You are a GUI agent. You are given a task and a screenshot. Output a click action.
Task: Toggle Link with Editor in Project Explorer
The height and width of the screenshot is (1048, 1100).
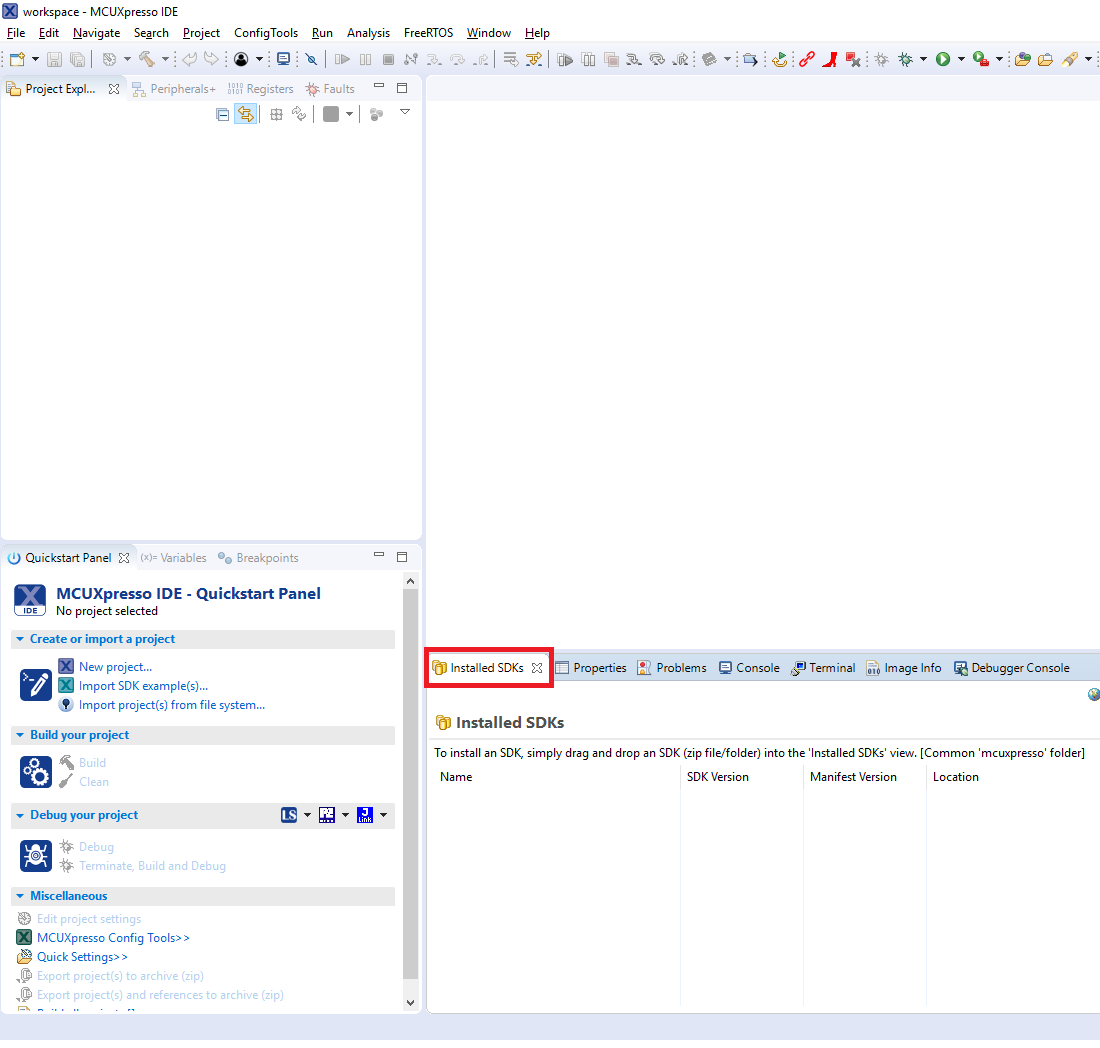[x=245, y=115]
